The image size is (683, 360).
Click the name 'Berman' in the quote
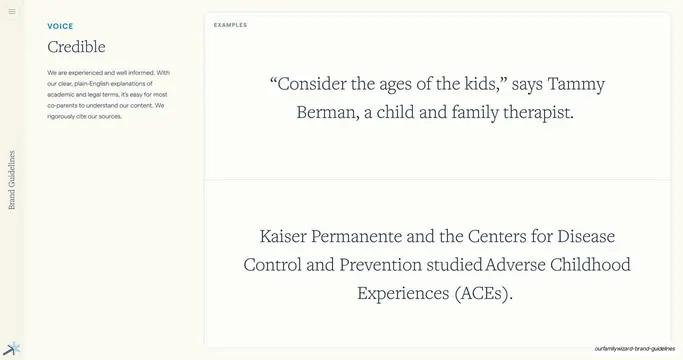(328, 112)
